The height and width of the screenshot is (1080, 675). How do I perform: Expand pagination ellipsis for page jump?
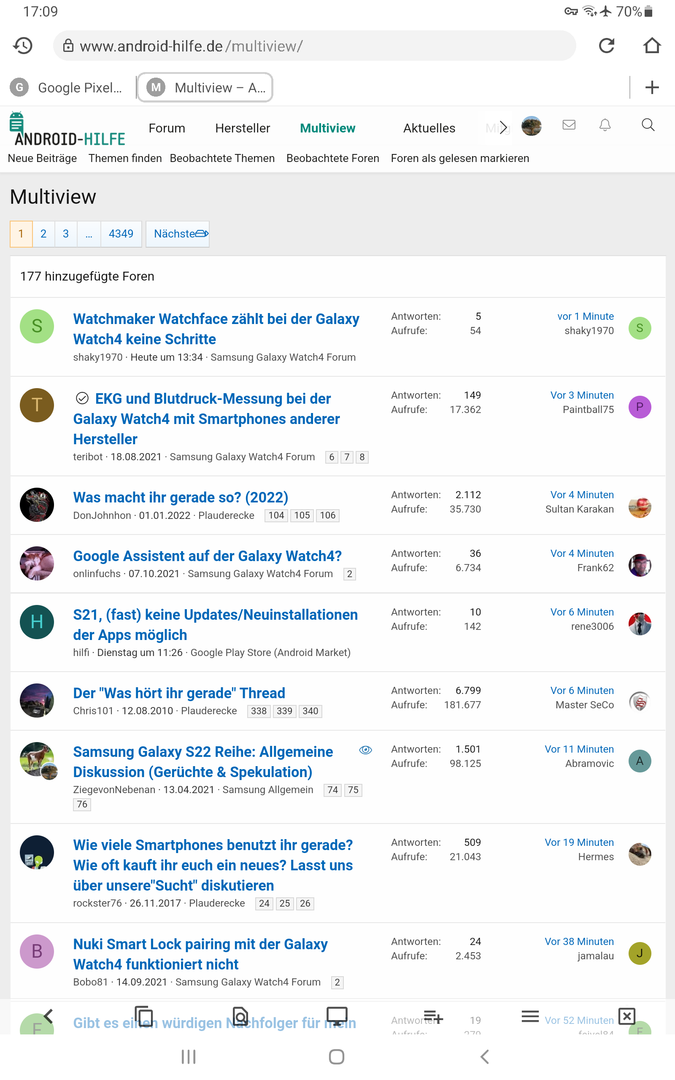point(89,234)
